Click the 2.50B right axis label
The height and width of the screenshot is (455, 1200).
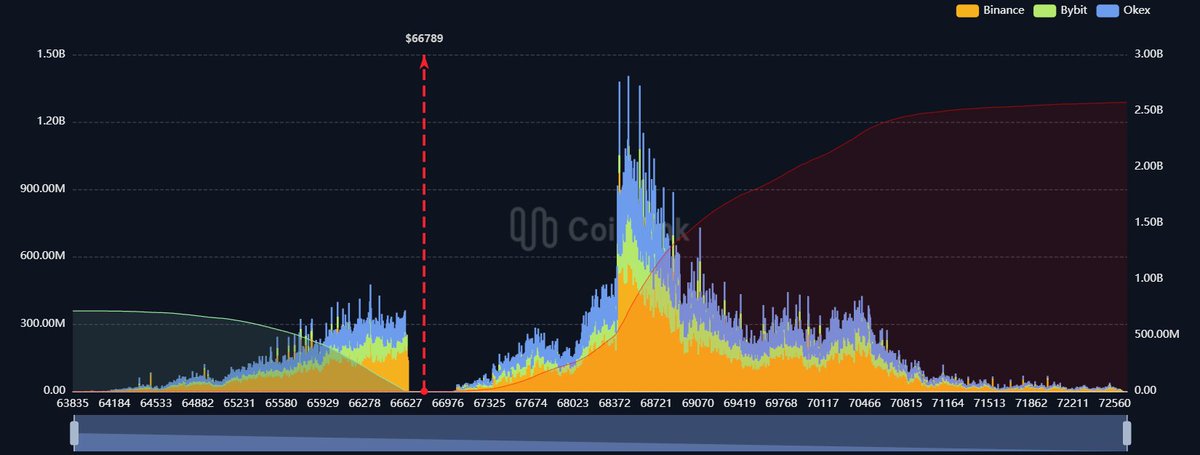(1147, 111)
